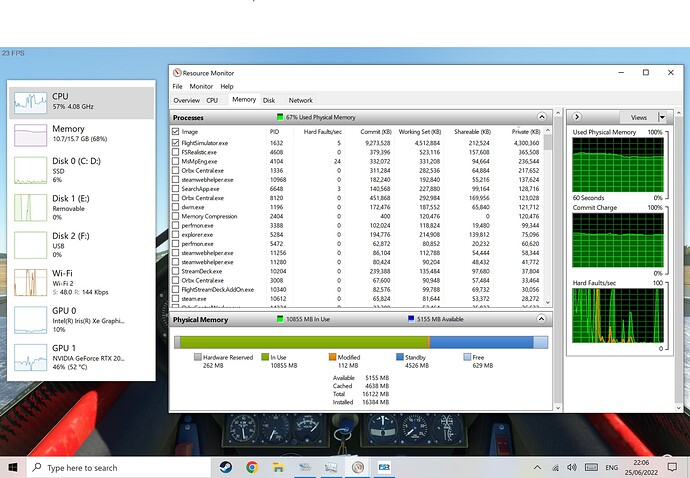The width and height of the screenshot is (690, 478).
Task: Open Google Chrome from the taskbar
Action: click(x=252, y=467)
